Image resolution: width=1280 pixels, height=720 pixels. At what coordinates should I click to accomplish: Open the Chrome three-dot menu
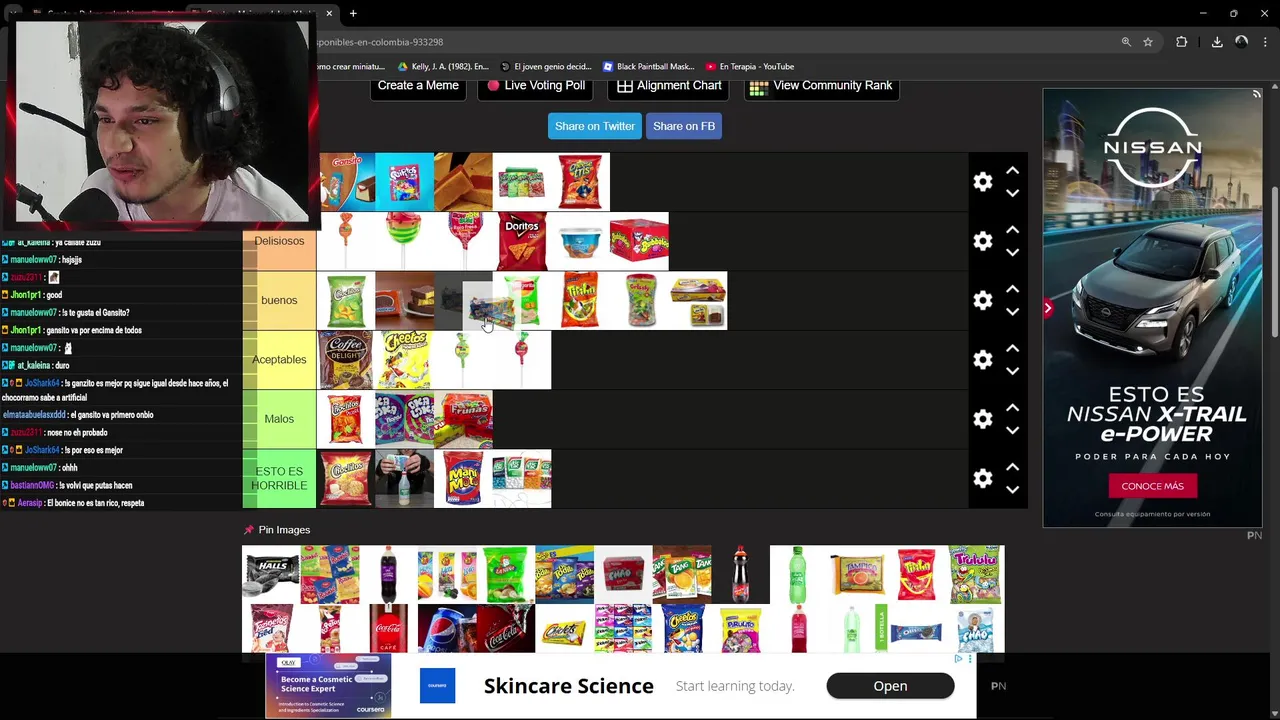(x=1266, y=42)
